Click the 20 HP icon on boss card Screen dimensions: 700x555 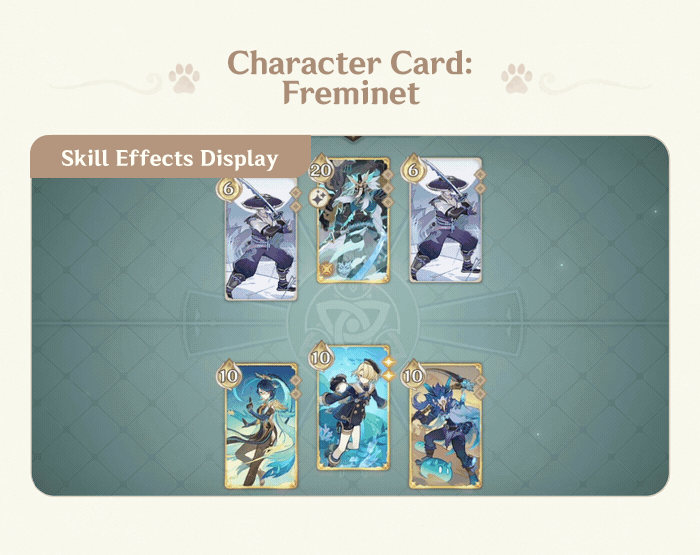pos(321,169)
